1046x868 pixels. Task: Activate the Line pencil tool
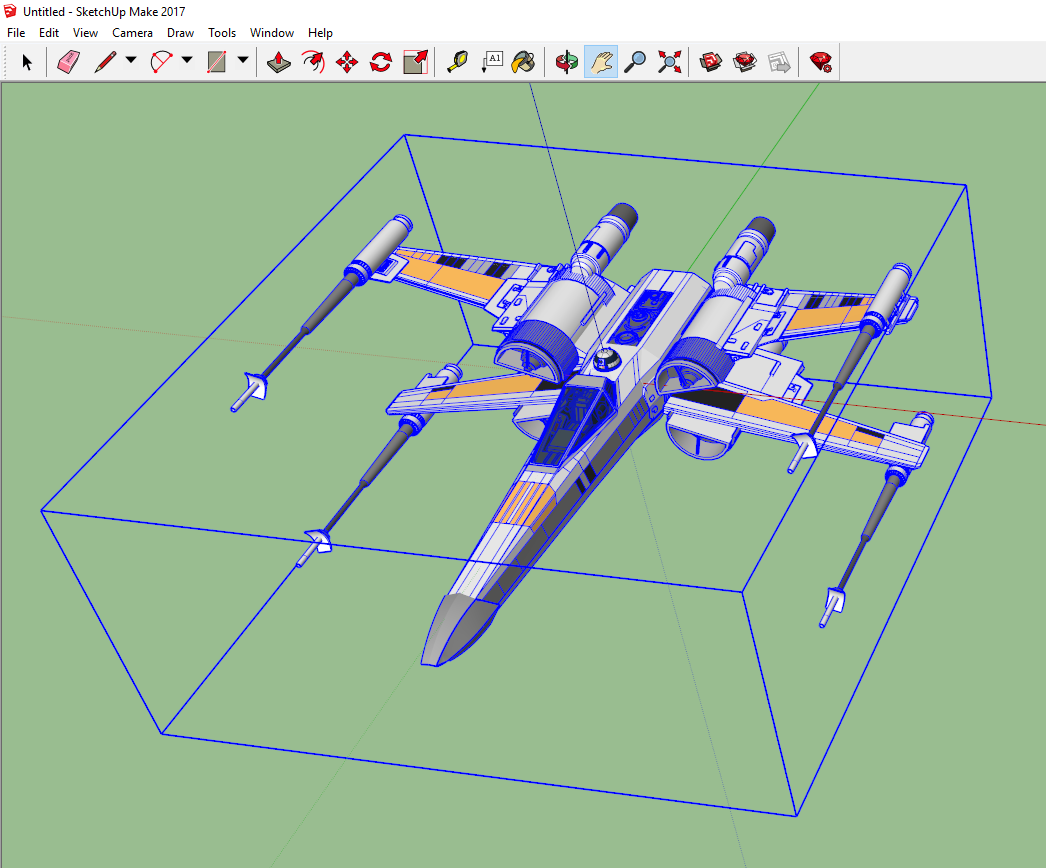click(105, 62)
